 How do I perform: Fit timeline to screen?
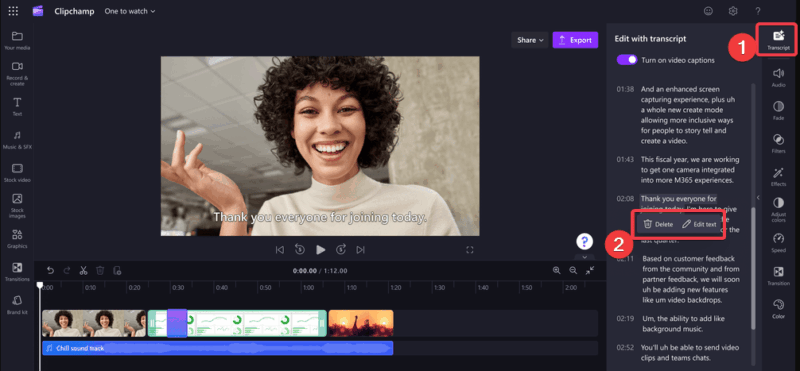590,270
